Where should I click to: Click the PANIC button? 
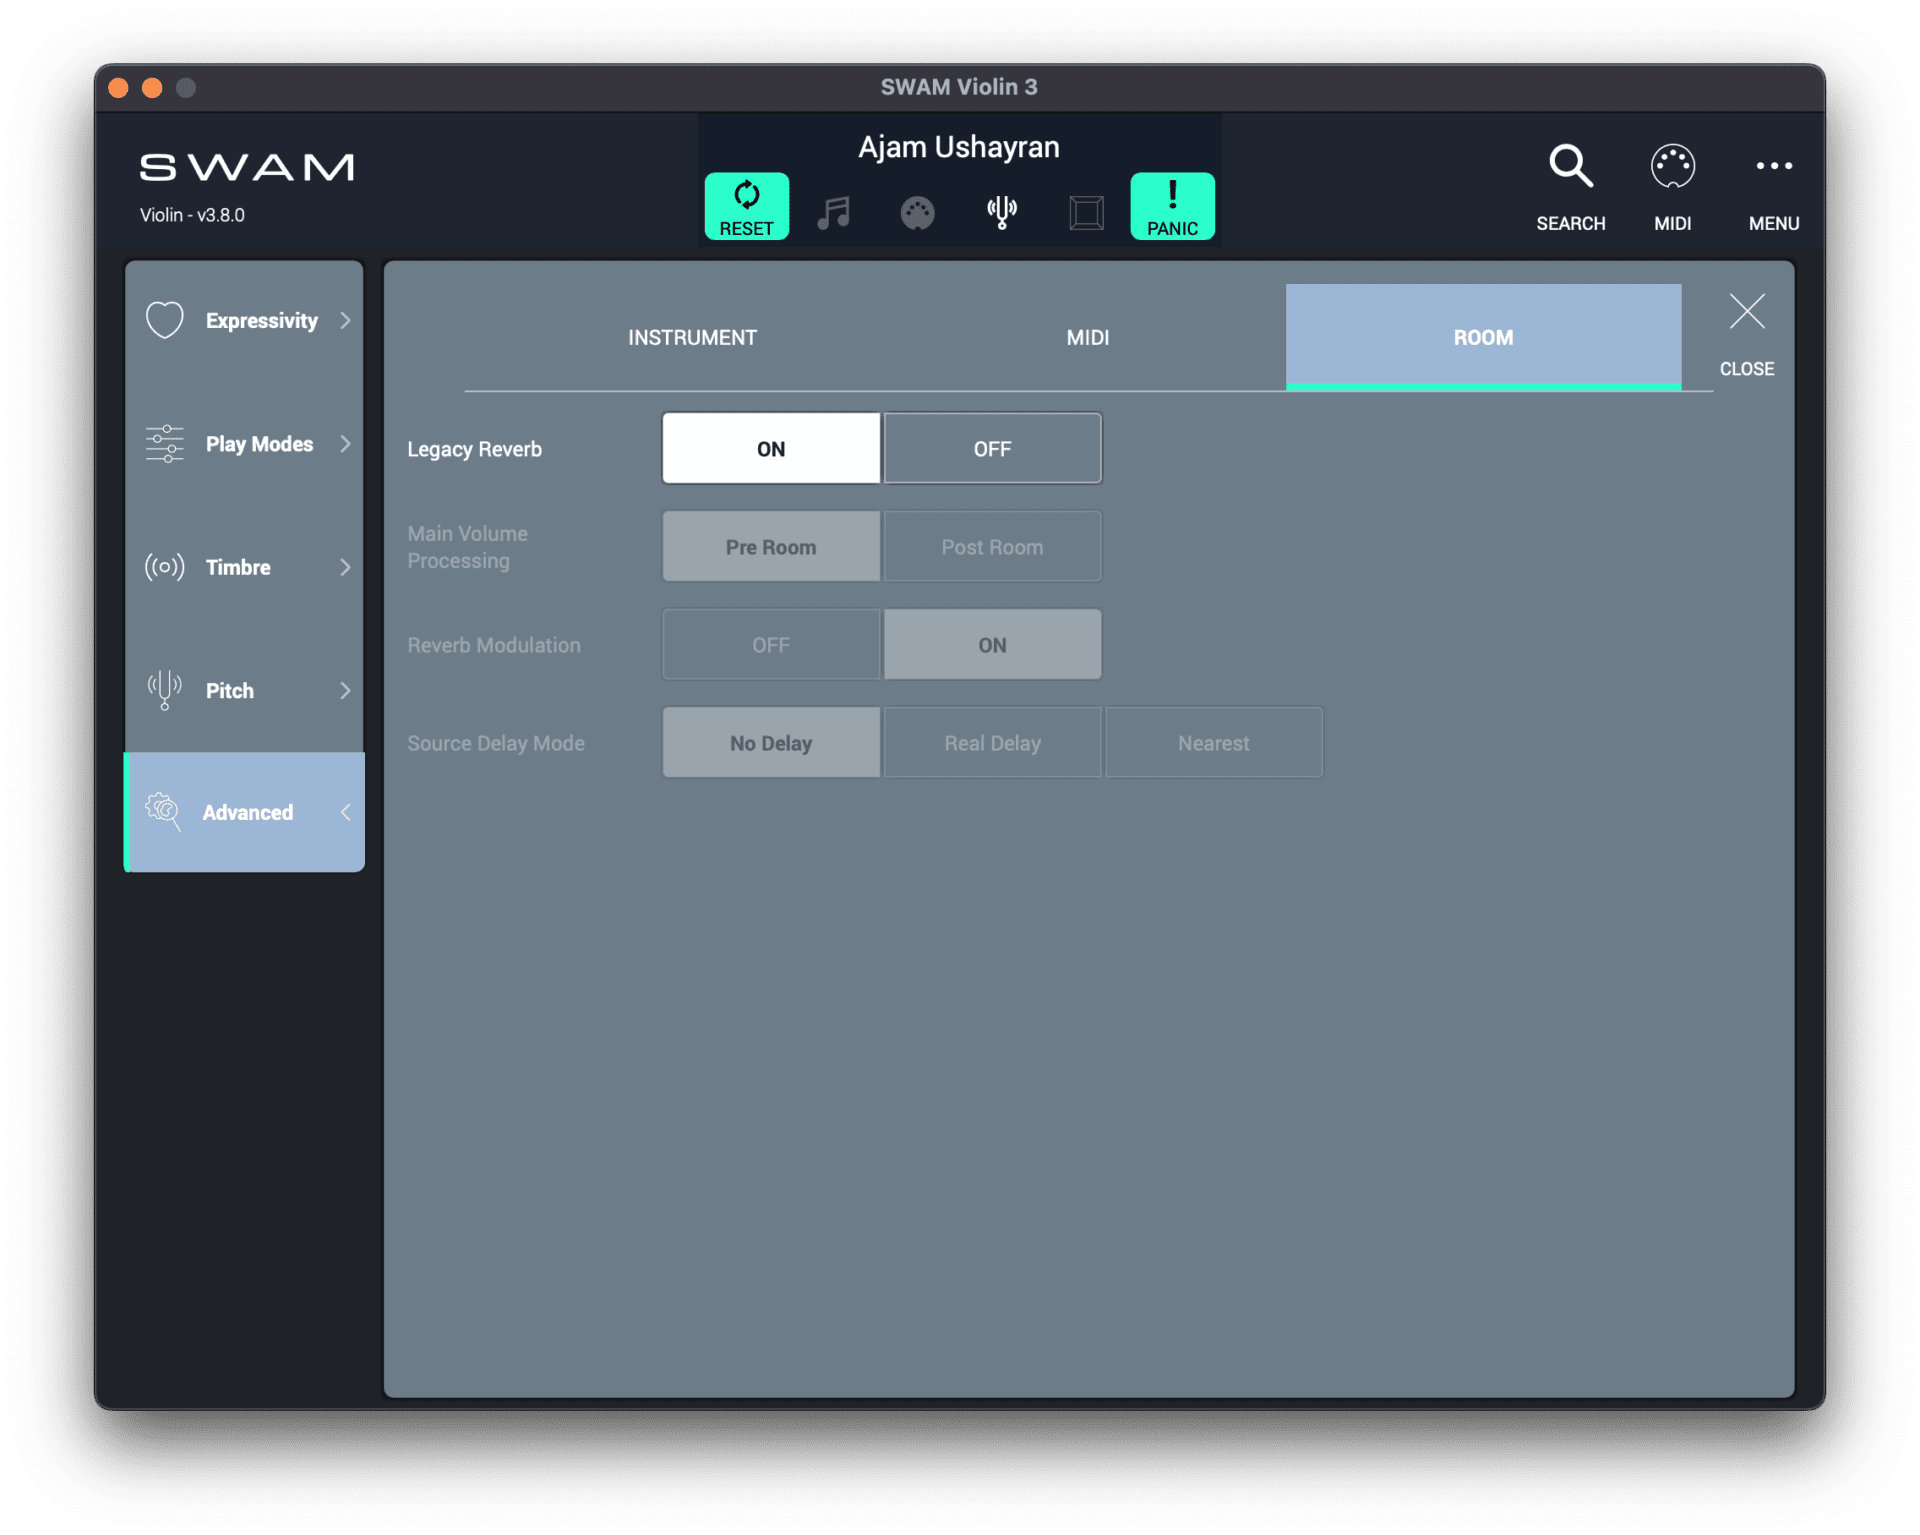point(1171,206)
